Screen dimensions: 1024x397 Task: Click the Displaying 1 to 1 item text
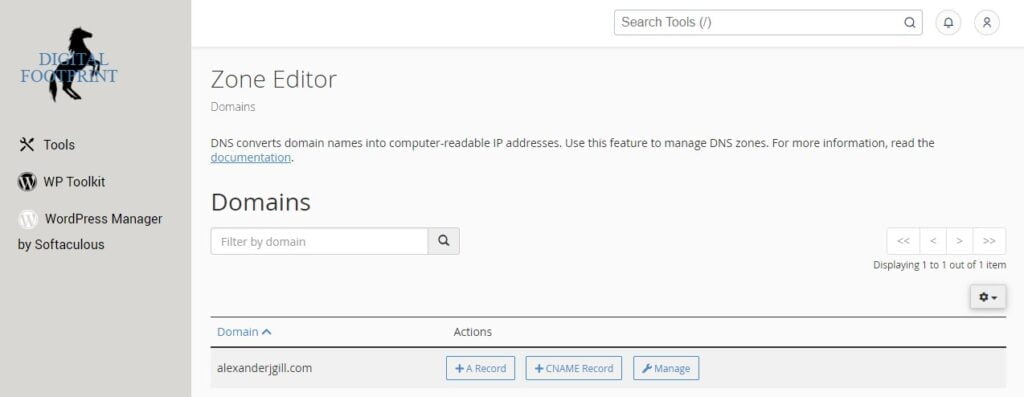[939, 265]
